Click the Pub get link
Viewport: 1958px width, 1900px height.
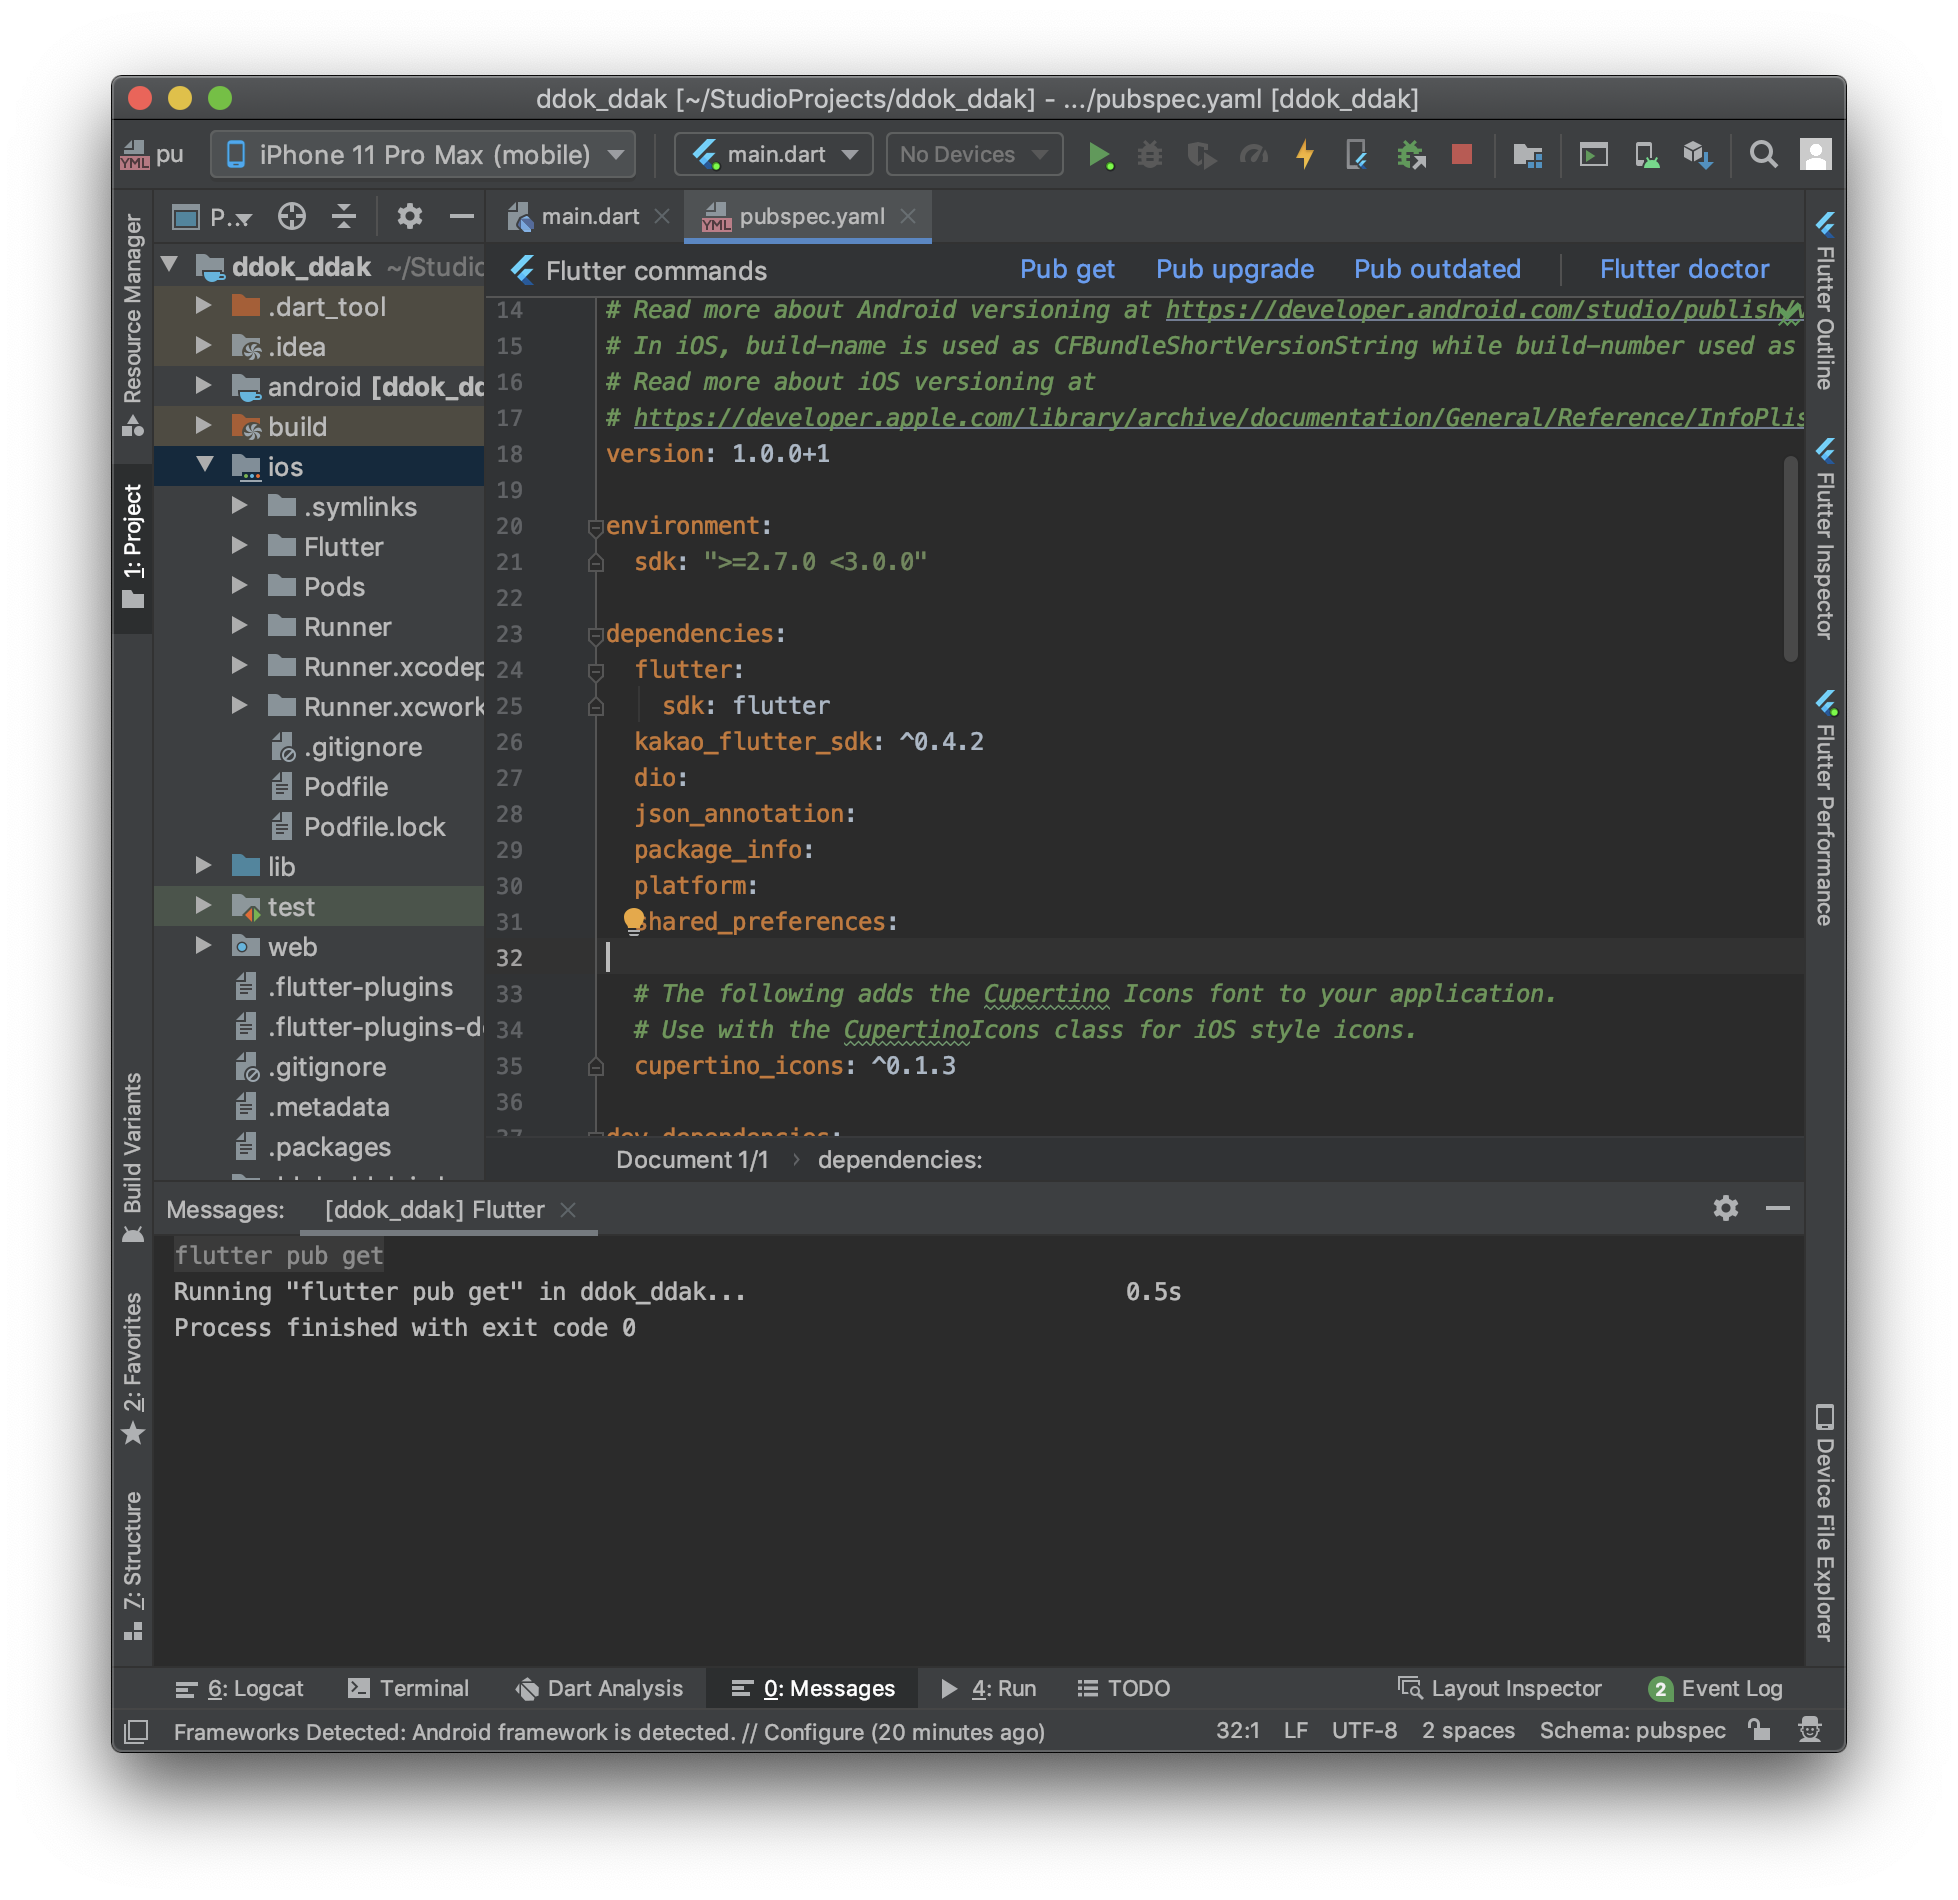[1066, 270]
